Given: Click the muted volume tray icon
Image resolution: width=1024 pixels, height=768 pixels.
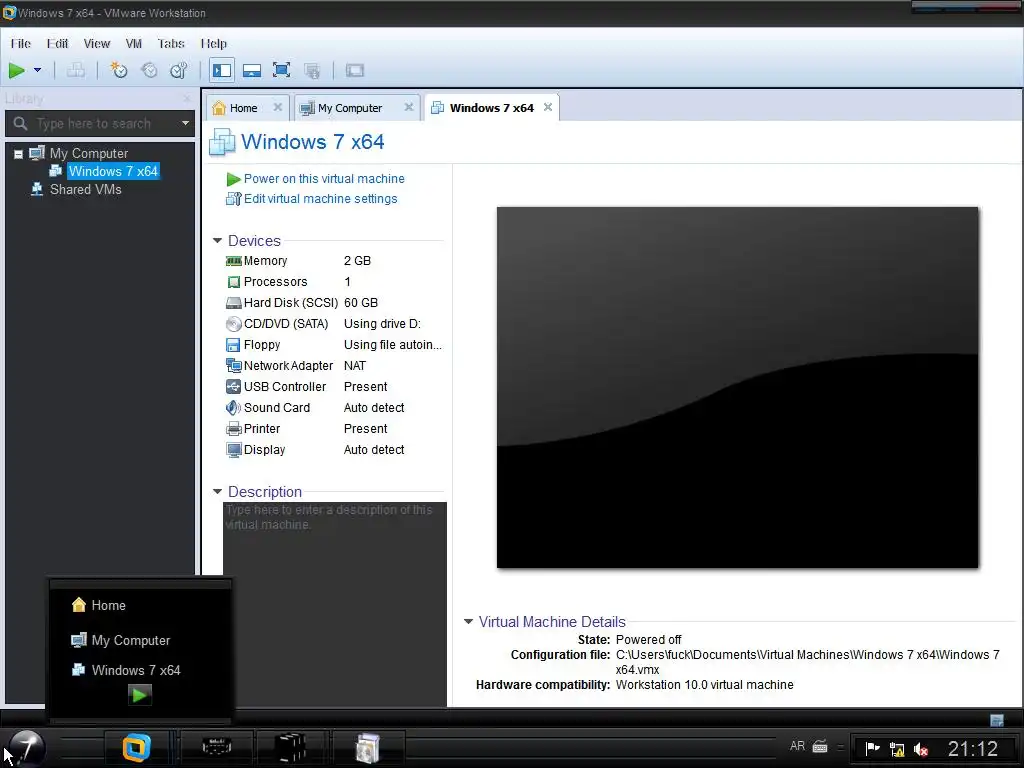Looking at the screenshot, I should point(921,749).
